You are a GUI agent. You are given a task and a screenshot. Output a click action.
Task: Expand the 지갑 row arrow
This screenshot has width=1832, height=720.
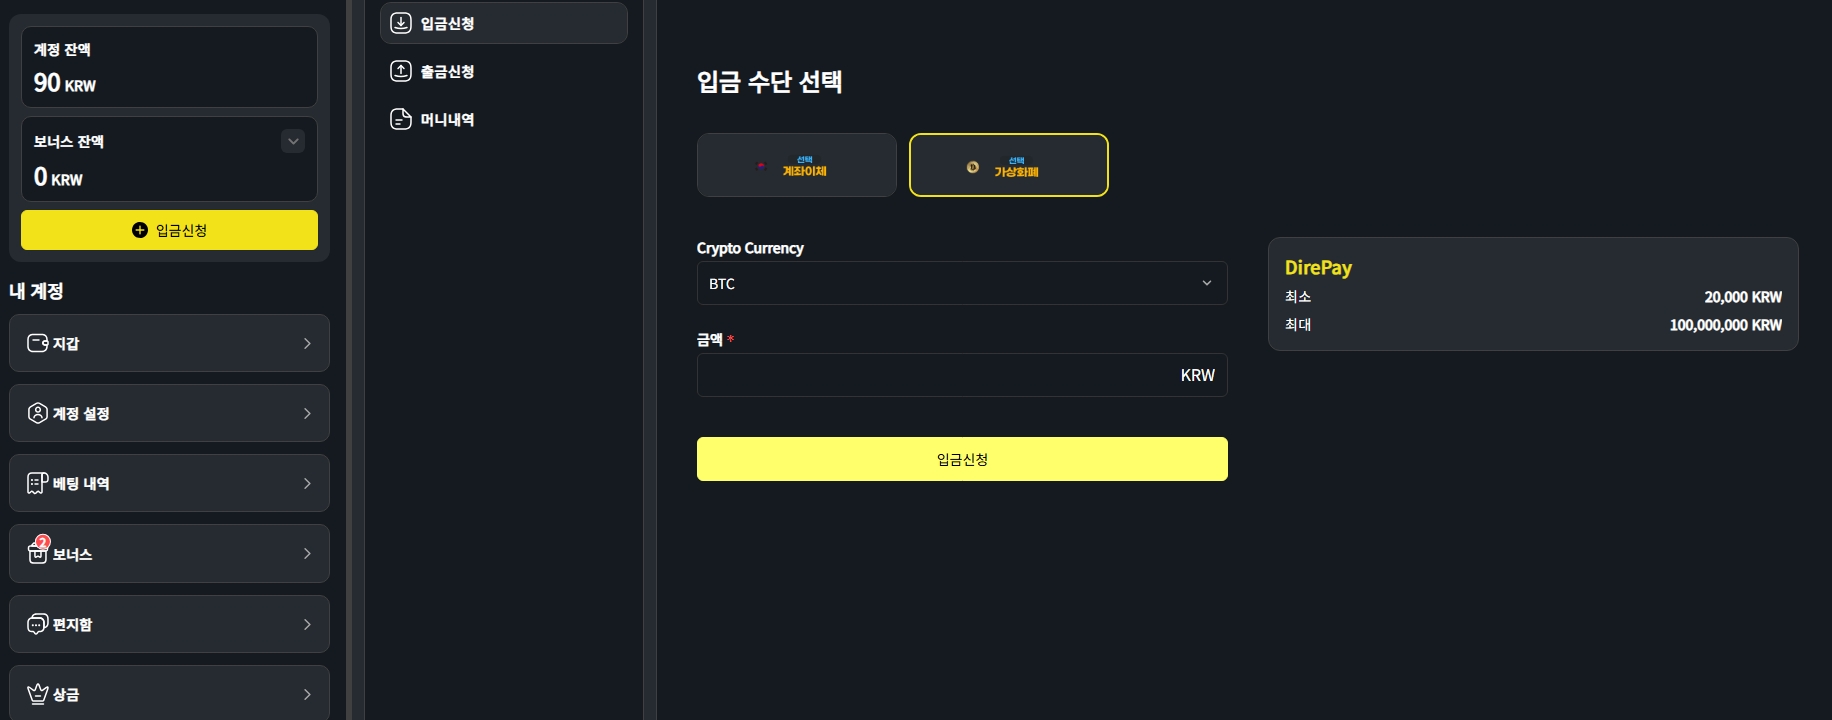coord(307,343)
